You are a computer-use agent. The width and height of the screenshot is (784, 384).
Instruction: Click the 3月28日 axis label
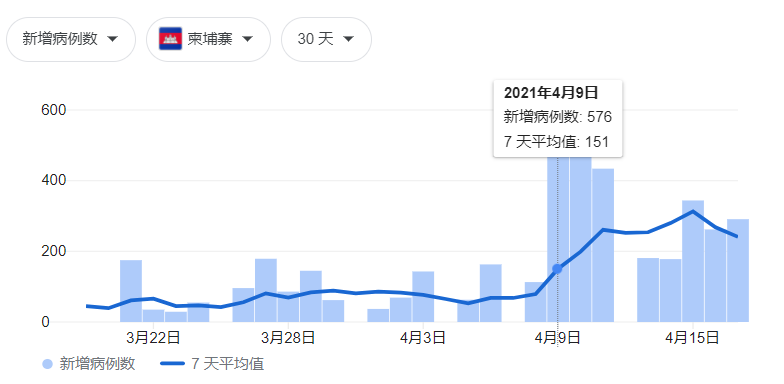tap(288, 338)
